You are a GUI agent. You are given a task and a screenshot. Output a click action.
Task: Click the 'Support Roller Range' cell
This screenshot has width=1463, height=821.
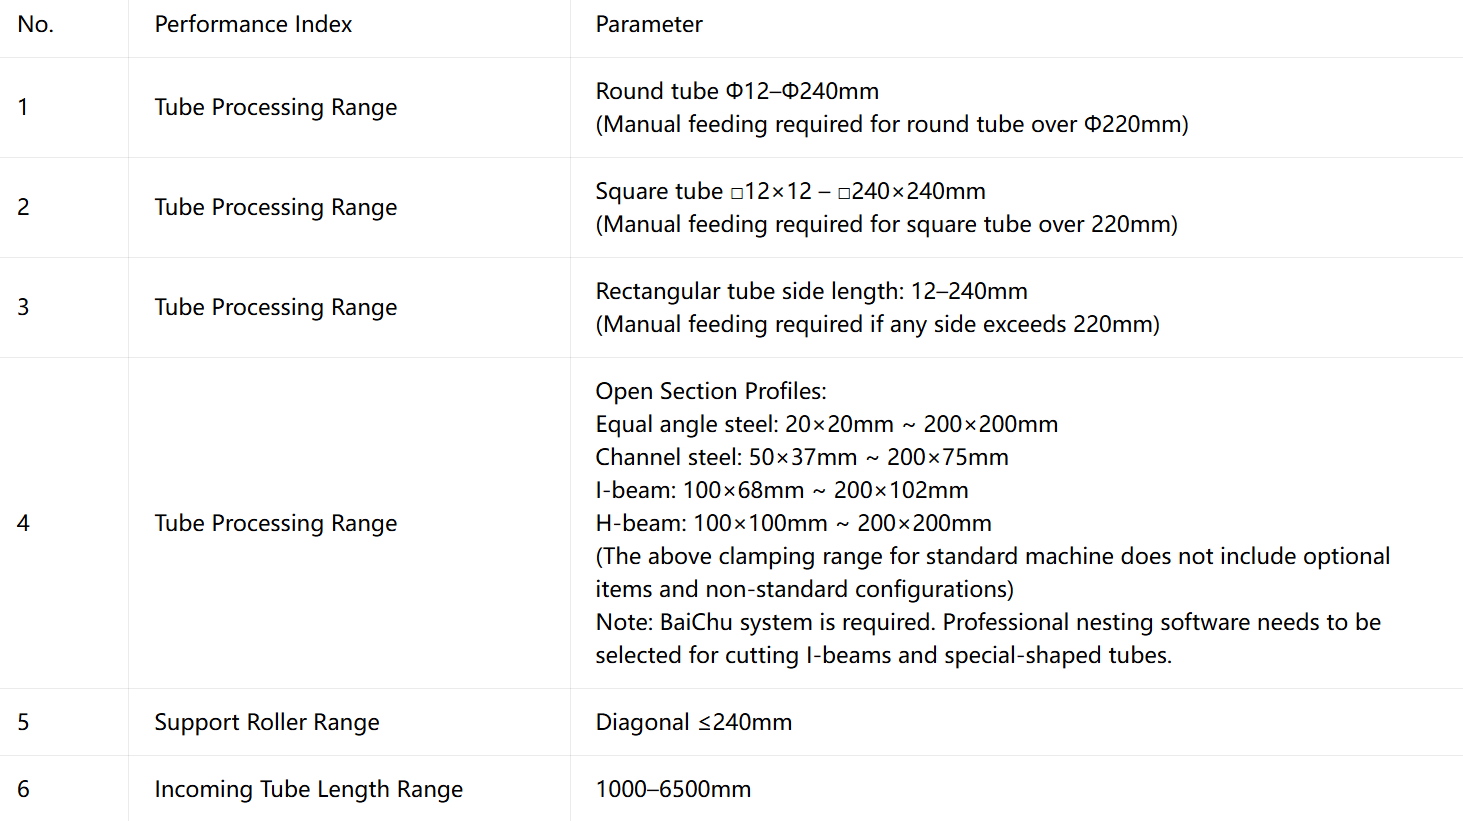267,722
